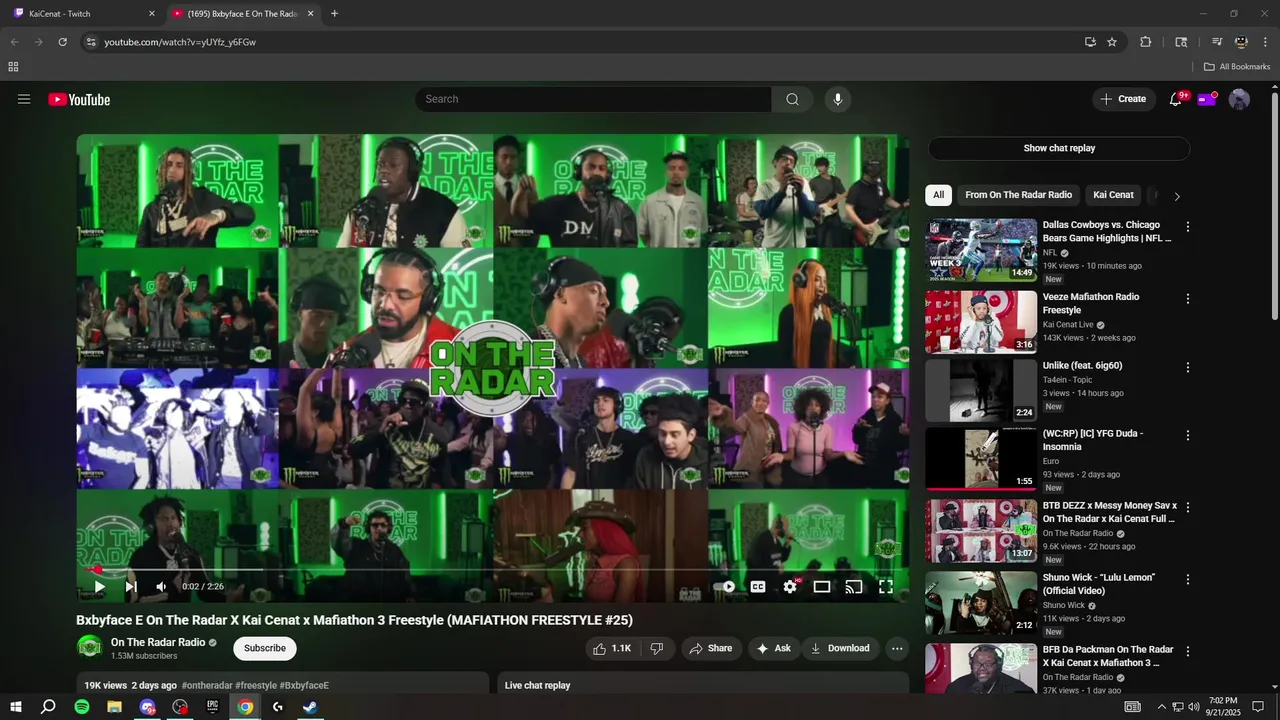Open options for Unlike (feat. 6ig60)

[1188, 368]
